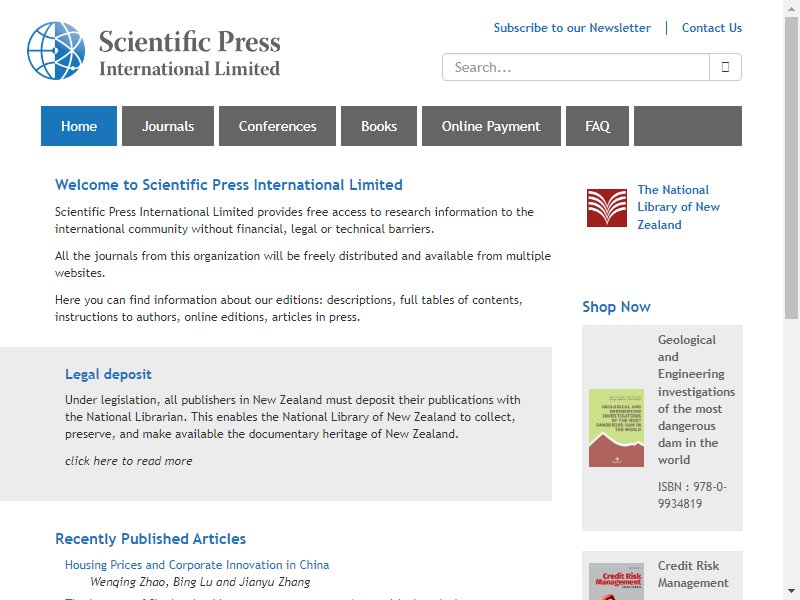Go to the Conferences menu item

278,126
